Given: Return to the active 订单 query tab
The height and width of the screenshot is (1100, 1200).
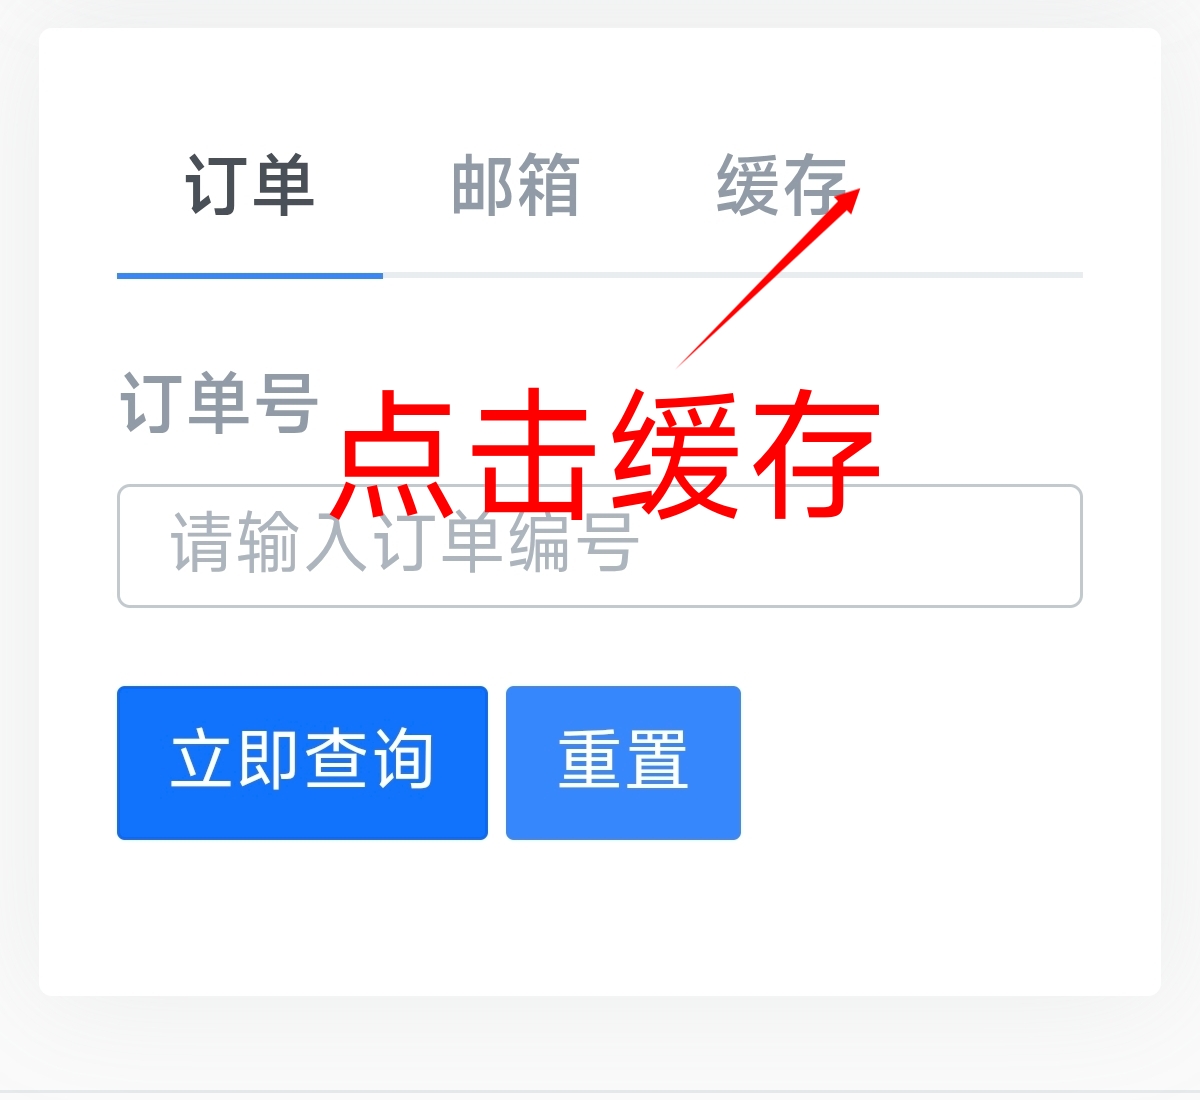Looking at the screenshot, I should pyautogui.click(x=250, y=186).
